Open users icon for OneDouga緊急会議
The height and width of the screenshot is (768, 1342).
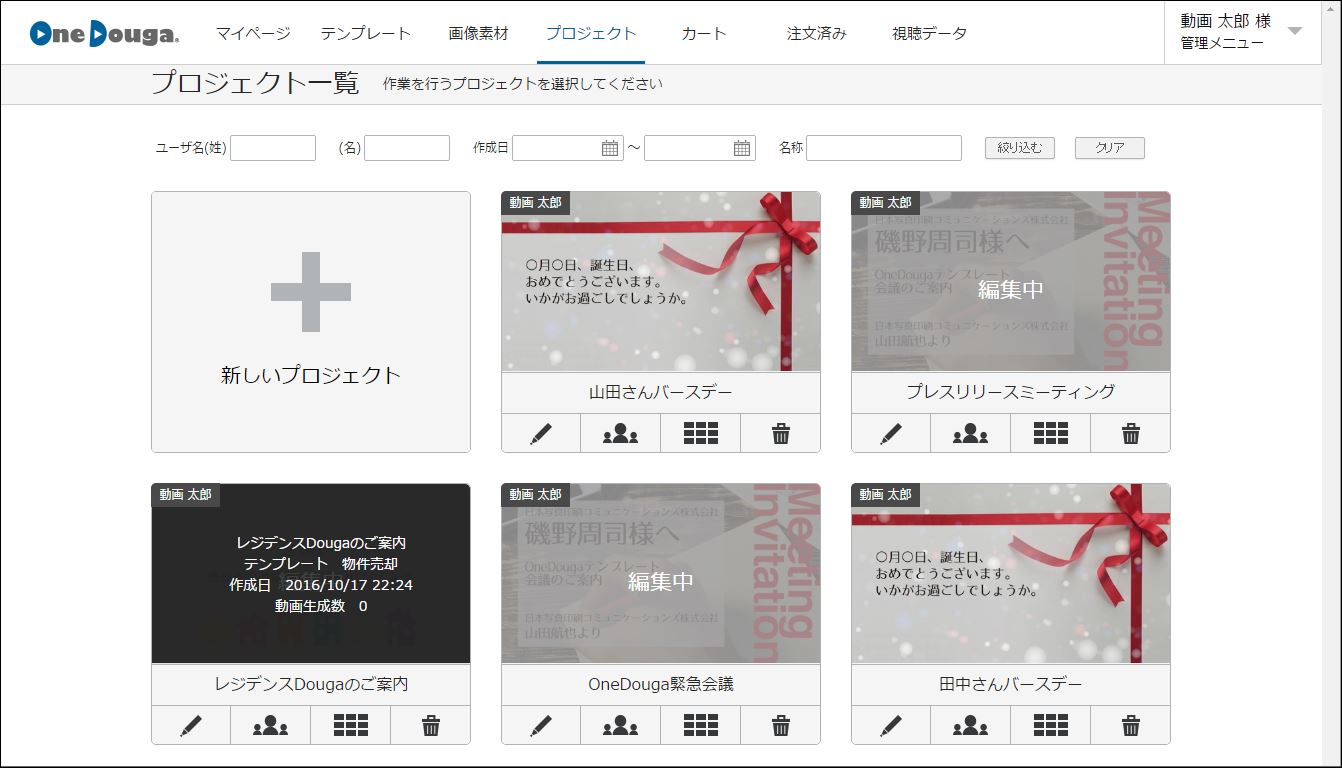click(621, 726)
